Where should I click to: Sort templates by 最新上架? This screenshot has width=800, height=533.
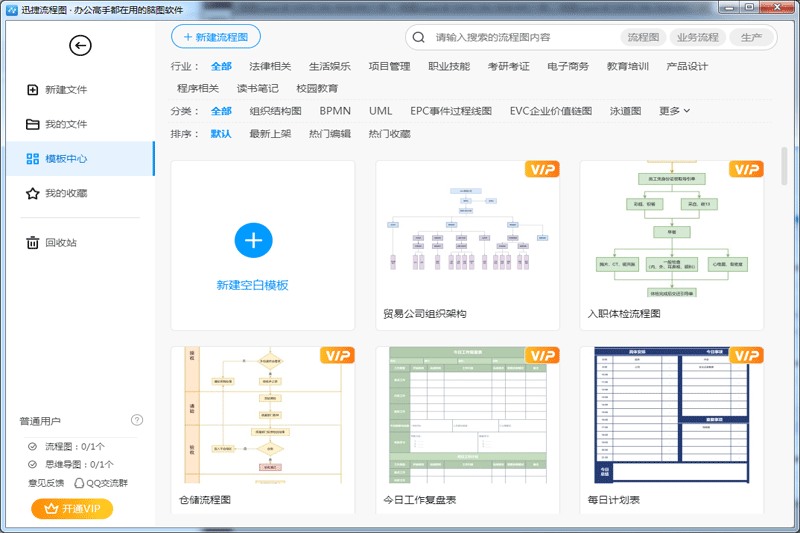(x=270, y=133)
